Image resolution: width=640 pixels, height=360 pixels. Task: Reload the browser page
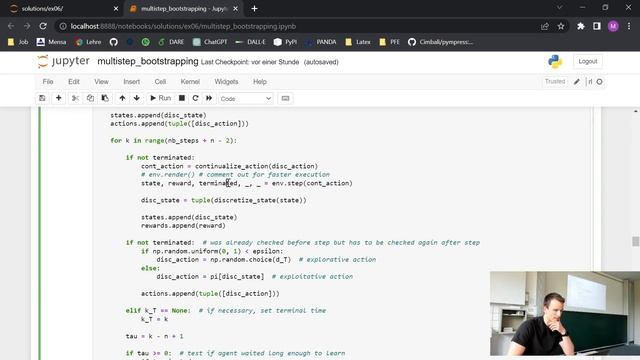point(43,26)
